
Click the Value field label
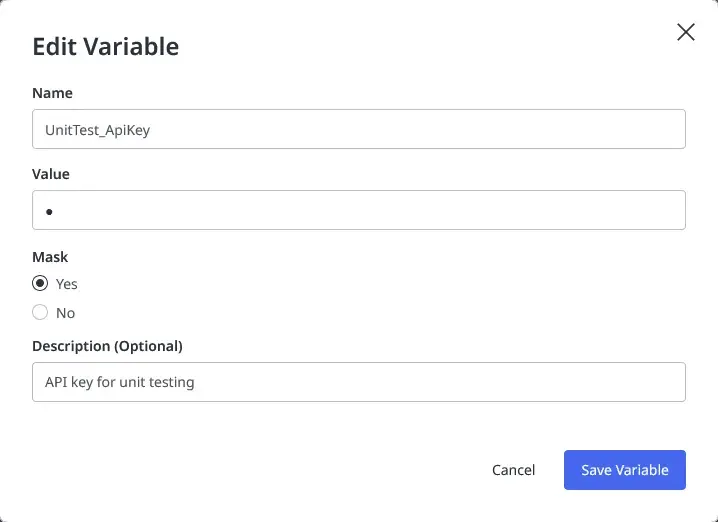point(51,174)
